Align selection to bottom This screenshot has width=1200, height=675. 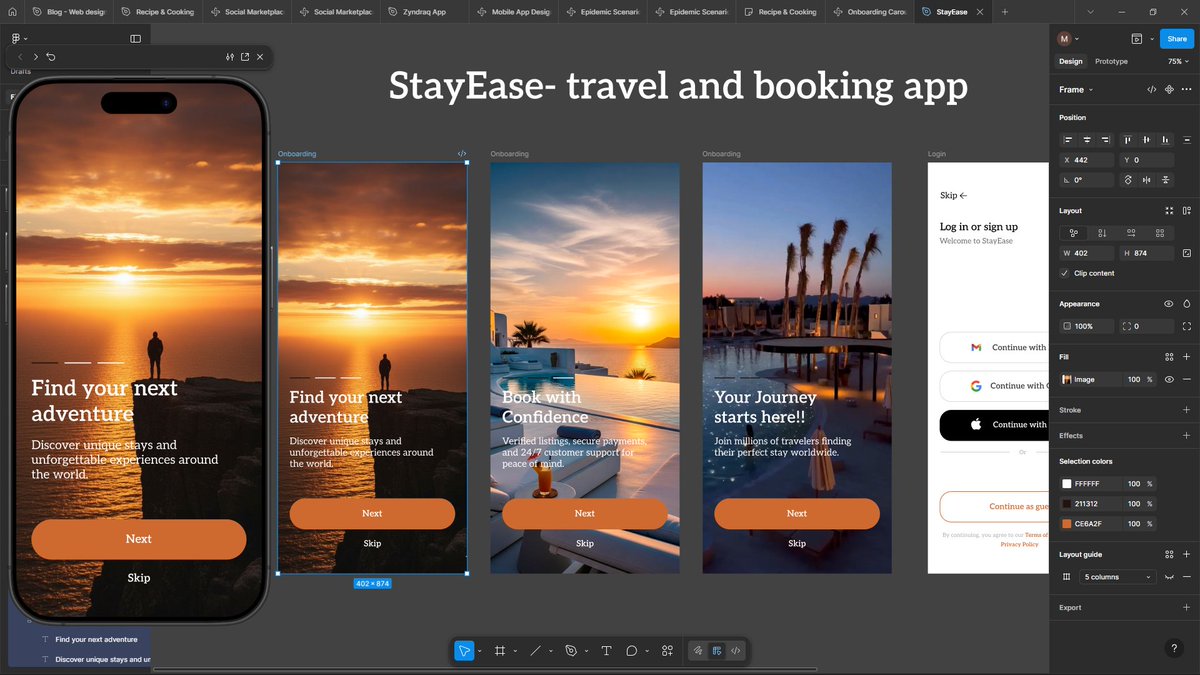1164,139
